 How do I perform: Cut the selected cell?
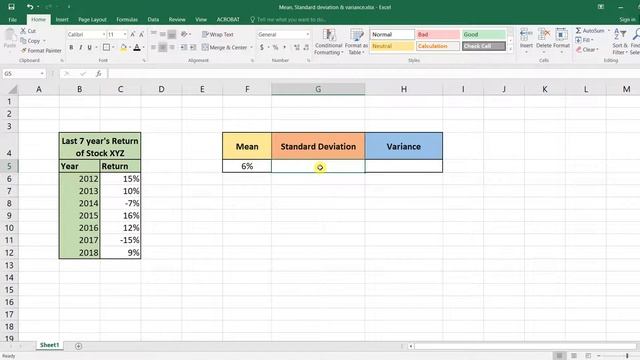click(28, 31)
